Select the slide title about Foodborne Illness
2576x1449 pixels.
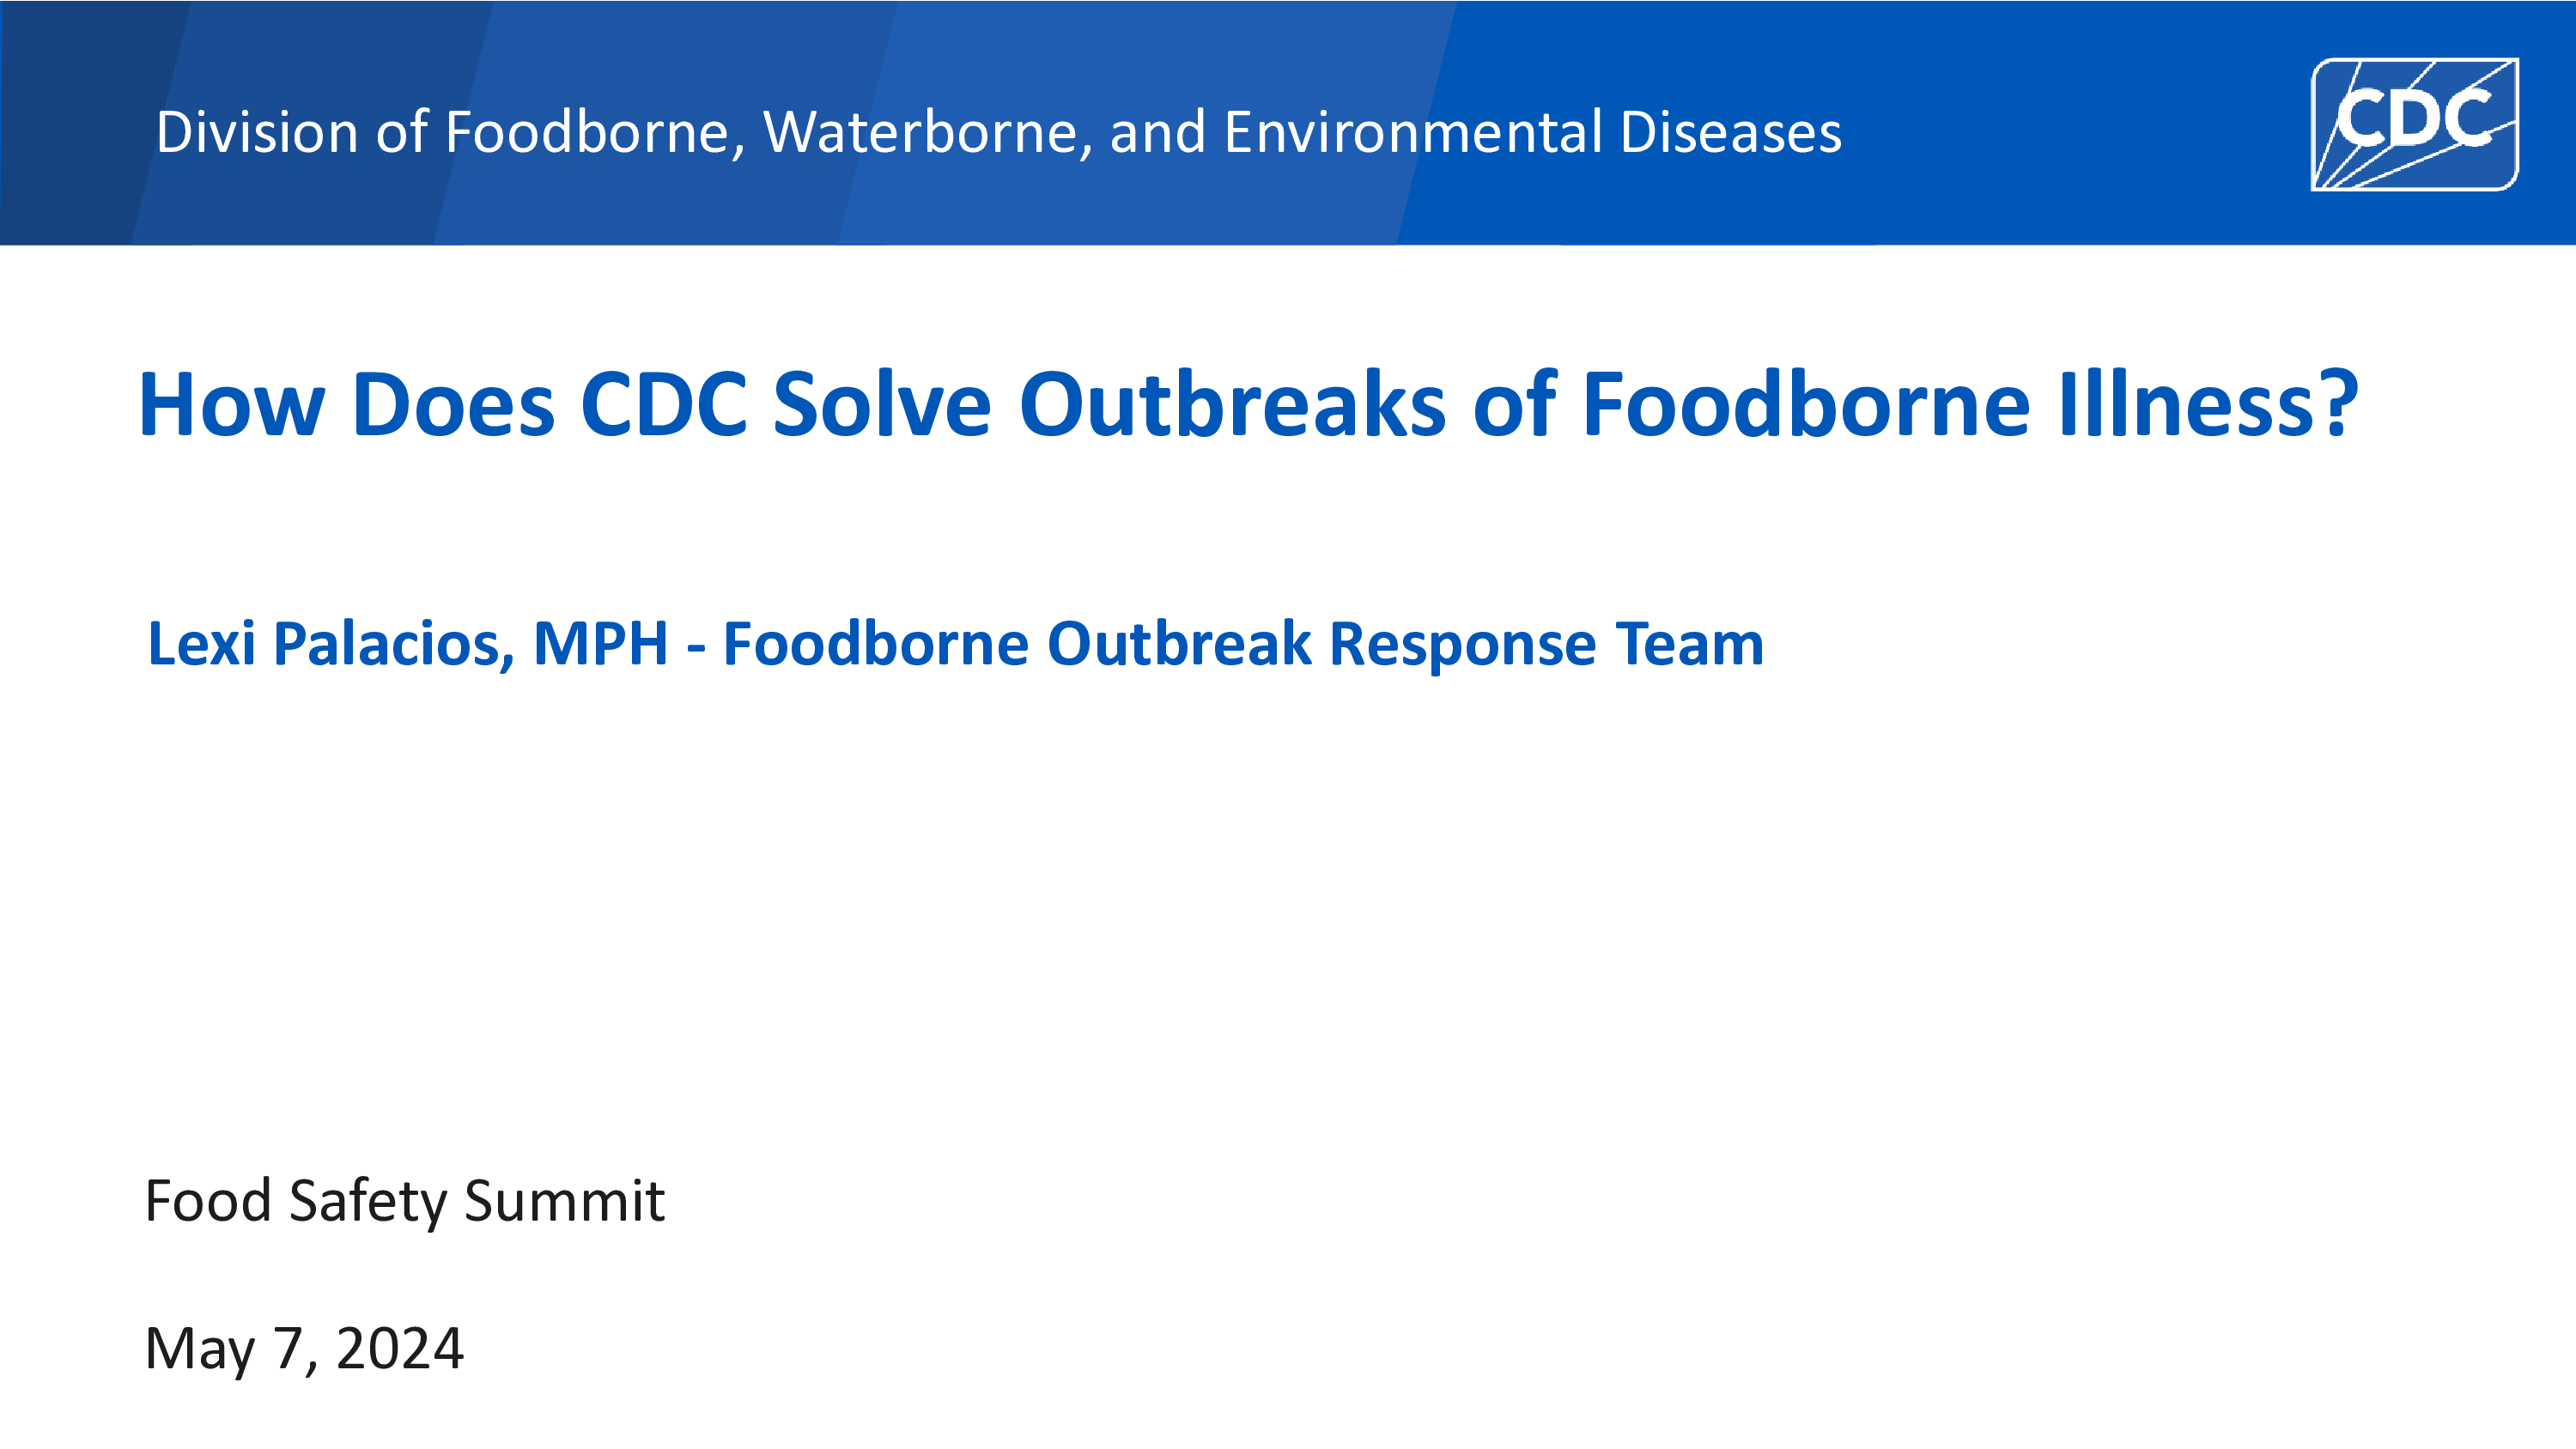tap(1249, 405)
